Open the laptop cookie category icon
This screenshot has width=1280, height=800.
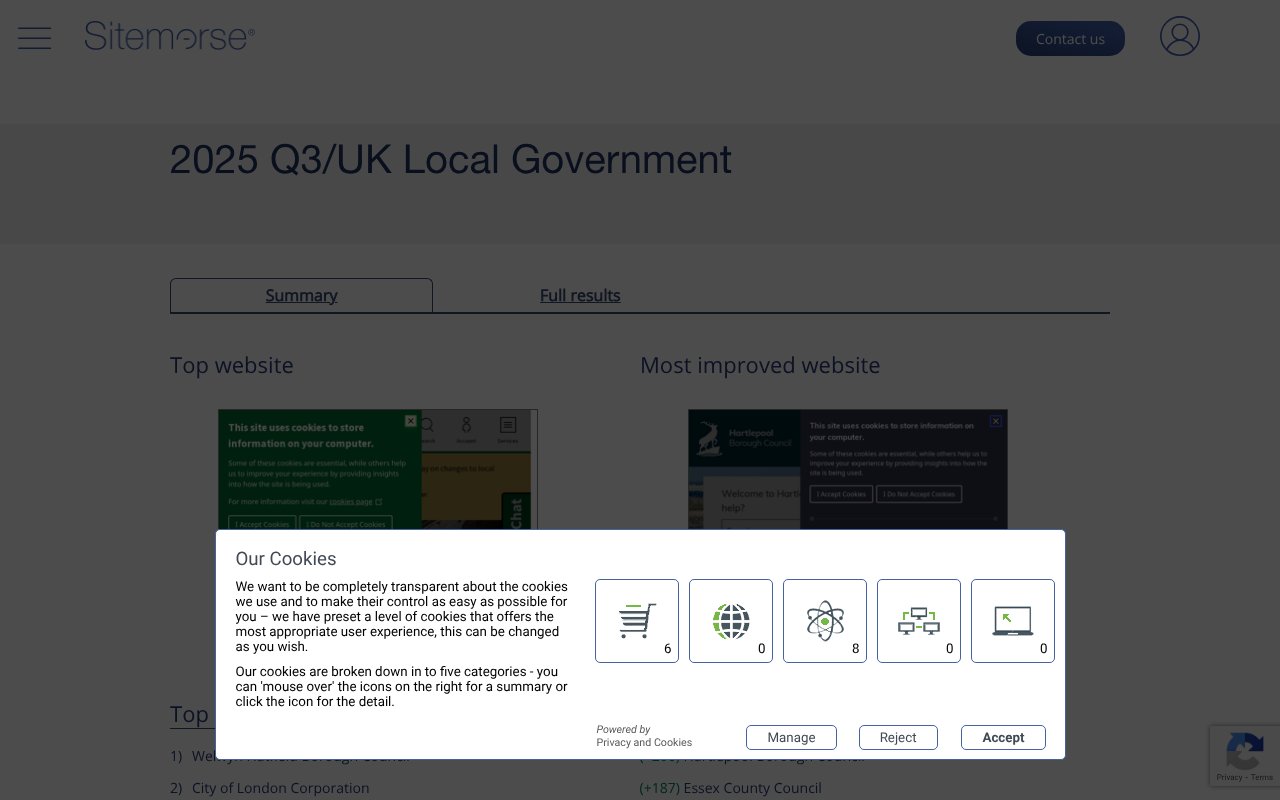(x=1012, y=620)
